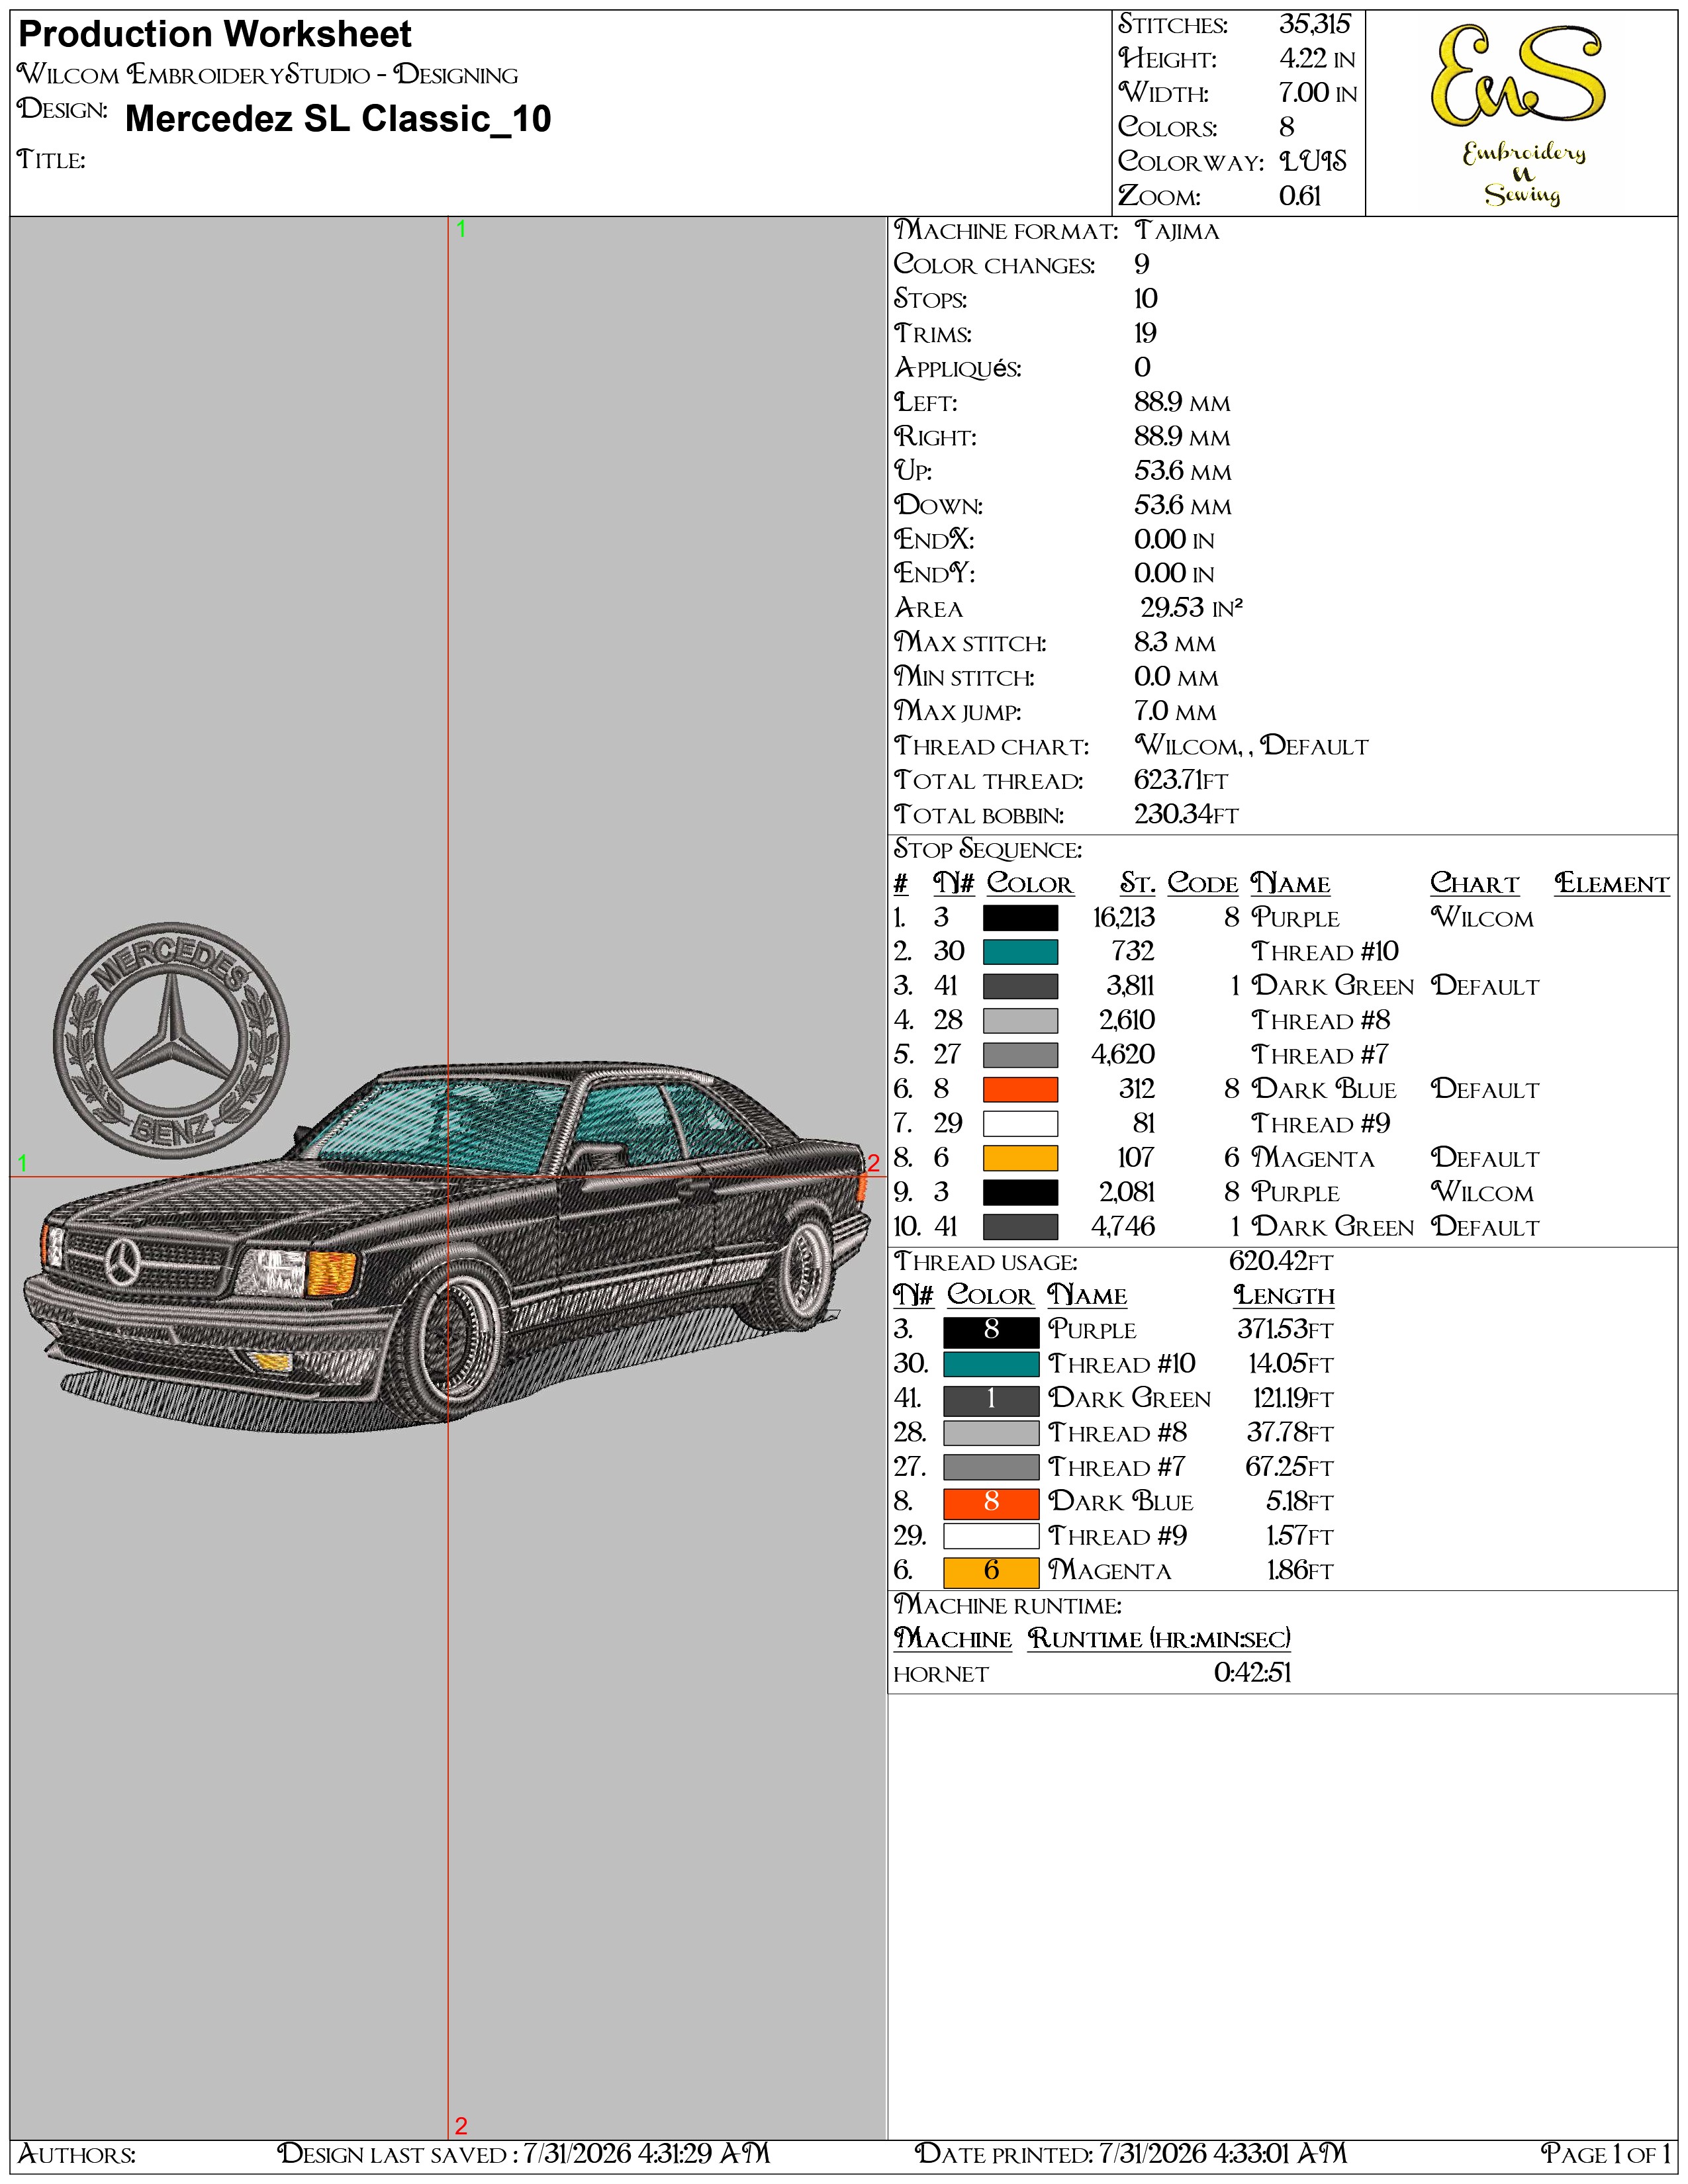Click the Trims value 19
This screenshot has height=2184, width=1688.
tap(1145, 334)
